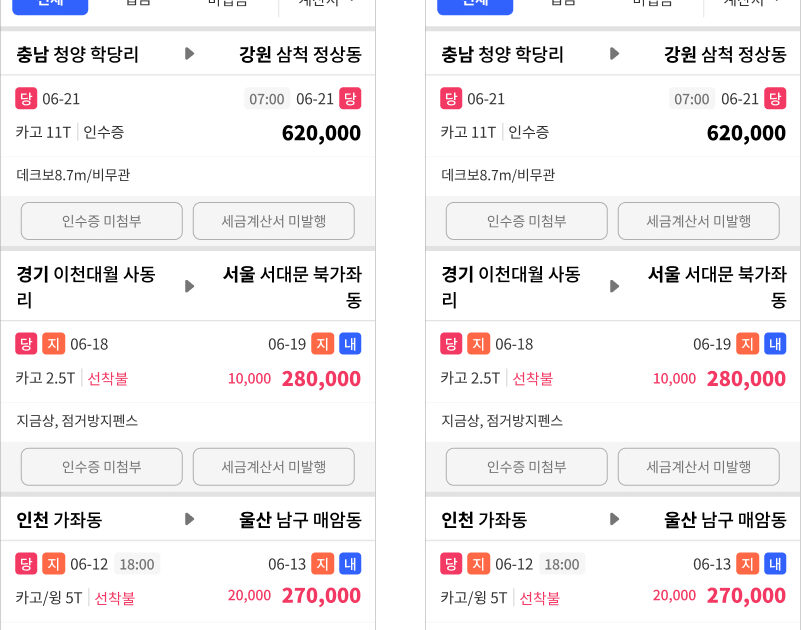Click the arrow icon after 인천 가좌동 in right panel
The height and width of the screenshot is (630, 801).
(x=614, y=519)
